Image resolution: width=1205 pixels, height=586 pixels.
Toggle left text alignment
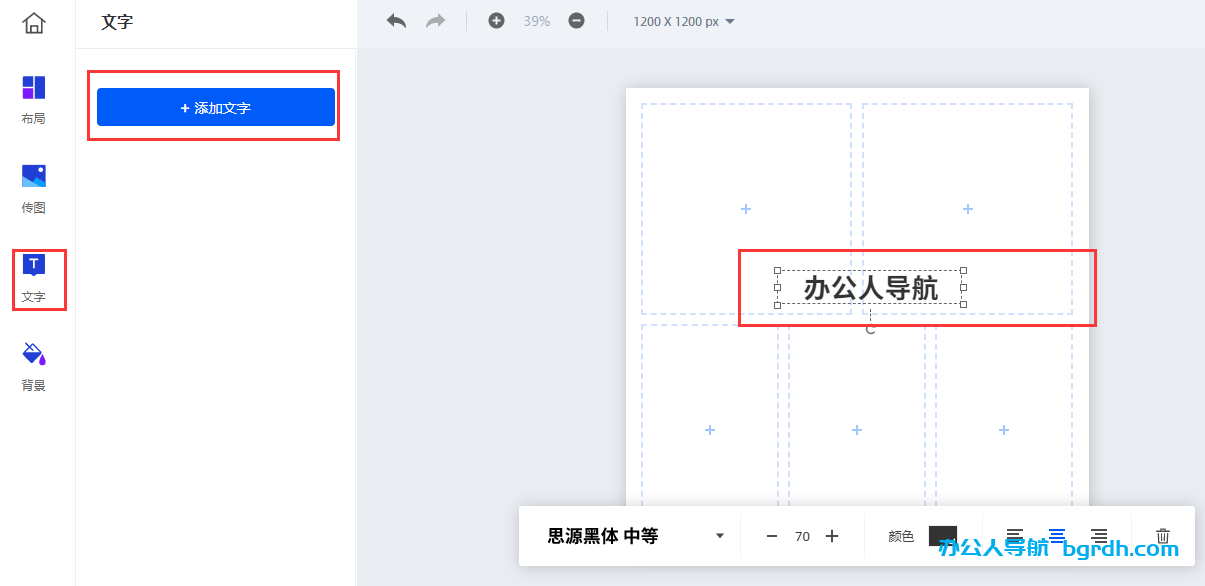pos(1015,535)
